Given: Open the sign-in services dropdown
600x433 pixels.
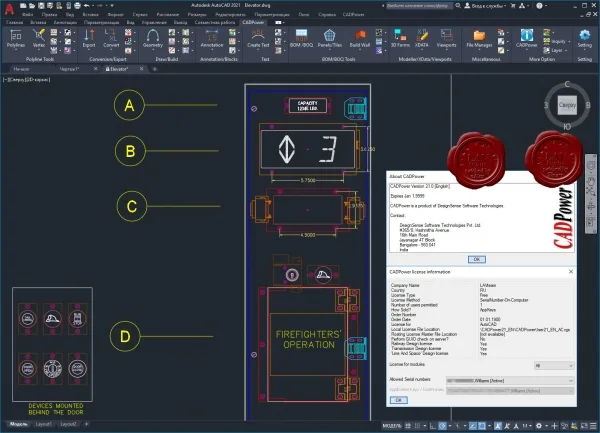Looking at the screenshot, I should (484, 6).
